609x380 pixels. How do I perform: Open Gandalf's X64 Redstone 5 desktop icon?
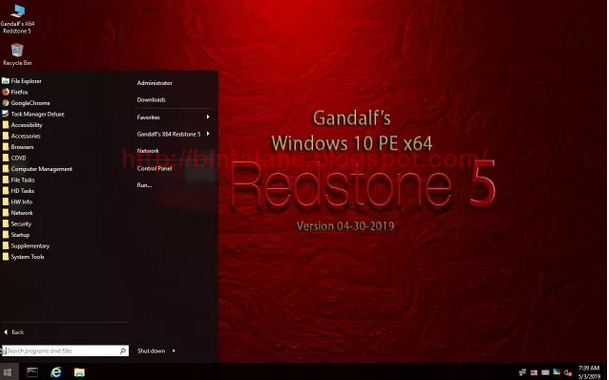[x=17, y=19]
